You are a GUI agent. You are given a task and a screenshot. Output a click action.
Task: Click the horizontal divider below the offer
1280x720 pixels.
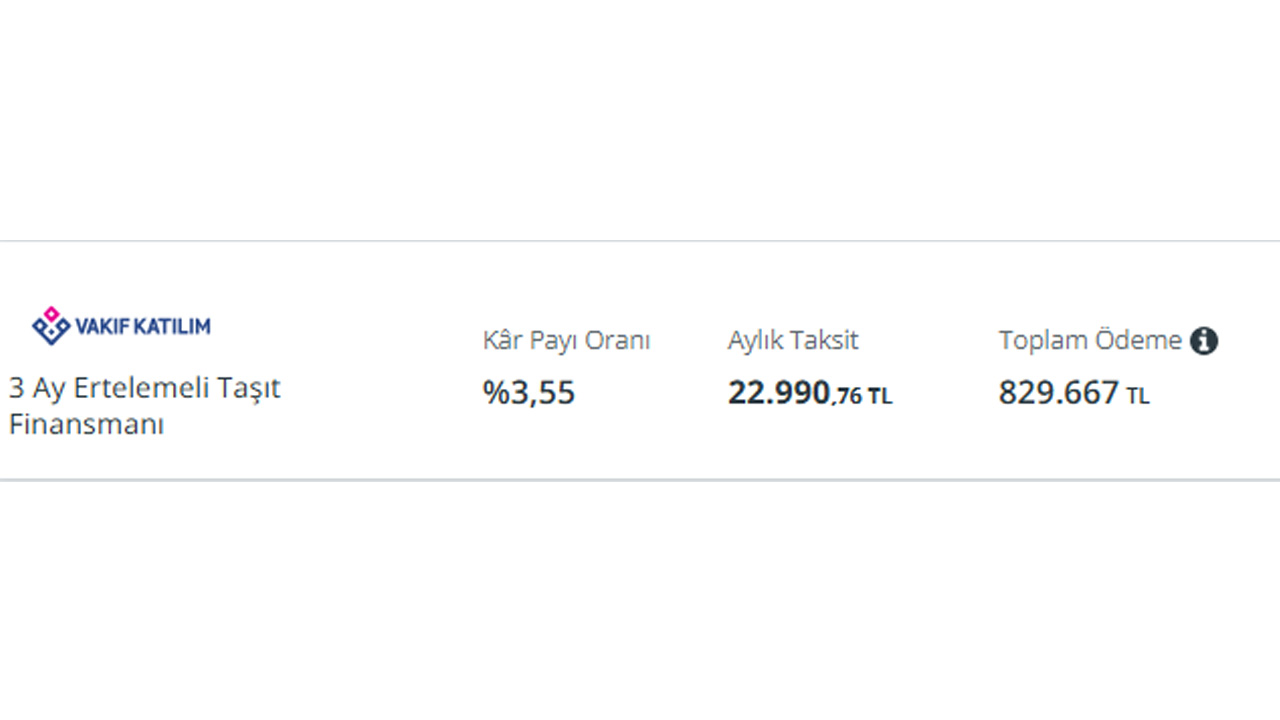[x=640, y=480]
